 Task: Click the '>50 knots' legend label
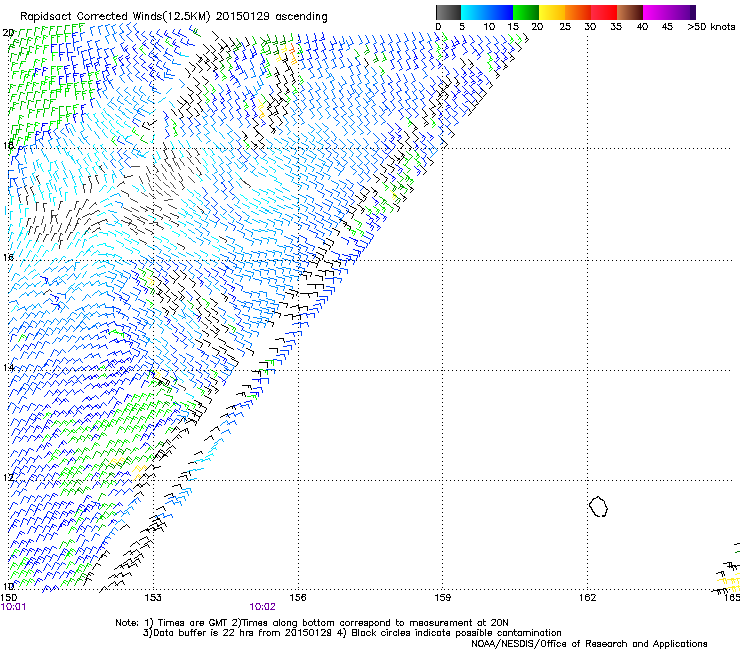click(711, 27)
